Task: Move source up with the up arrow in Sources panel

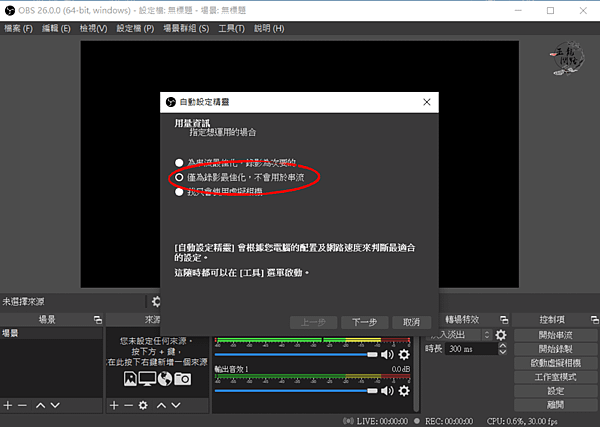Action: (x=161, y=405)
